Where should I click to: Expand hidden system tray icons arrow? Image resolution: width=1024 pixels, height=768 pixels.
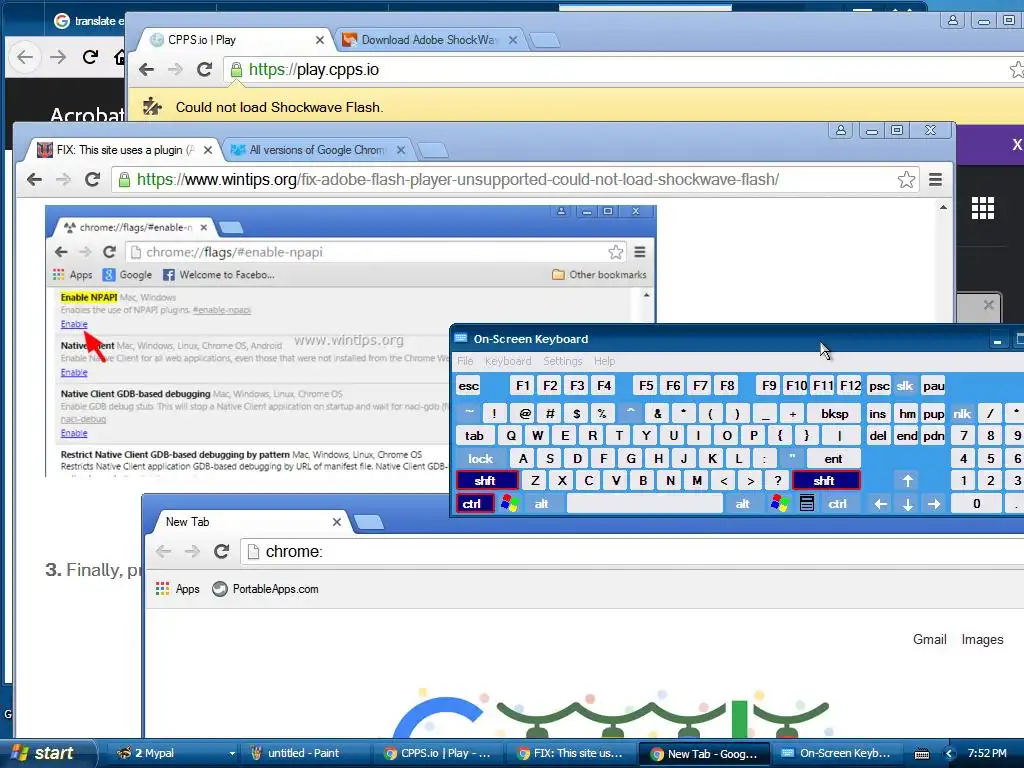[x=949, y=754]
